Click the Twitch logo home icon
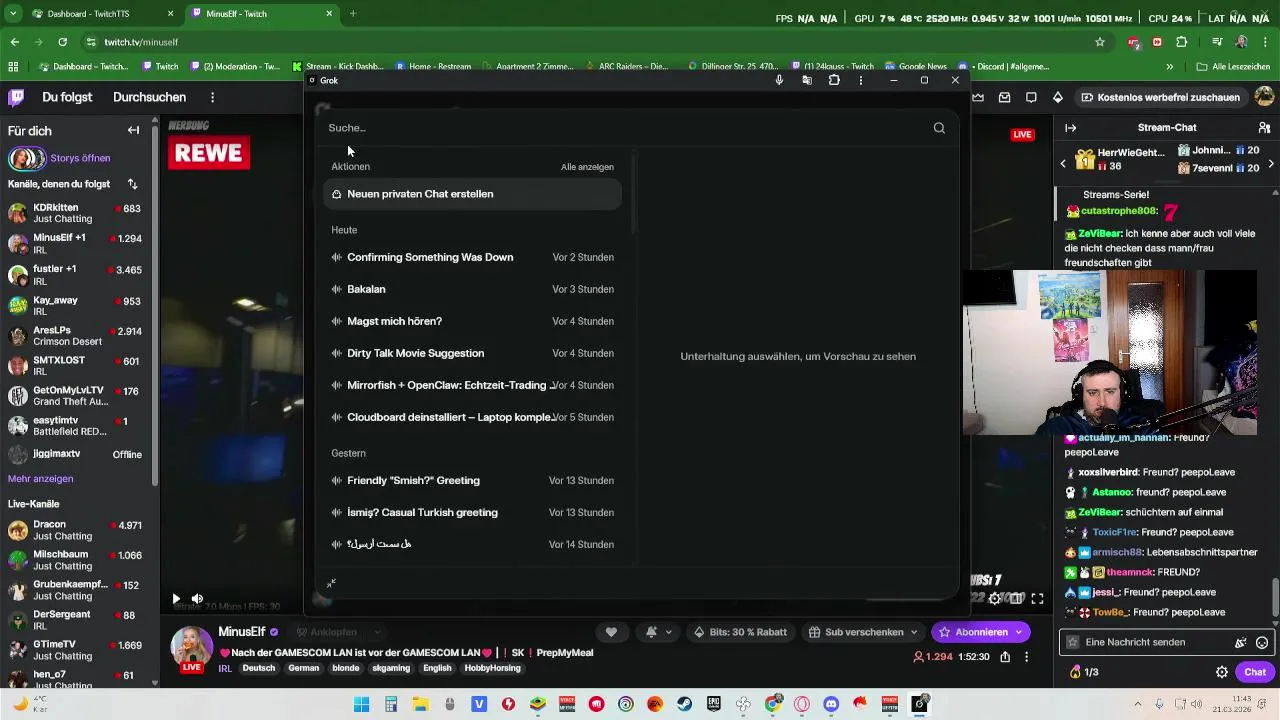Image resolution: width=1280 pixels, height=720 pixels. coord(16,97)
